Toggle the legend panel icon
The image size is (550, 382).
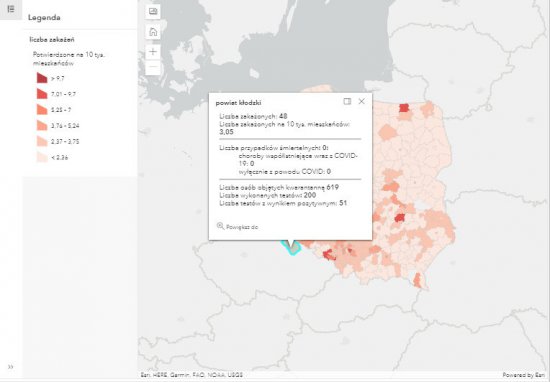click(x=11, y=9)
